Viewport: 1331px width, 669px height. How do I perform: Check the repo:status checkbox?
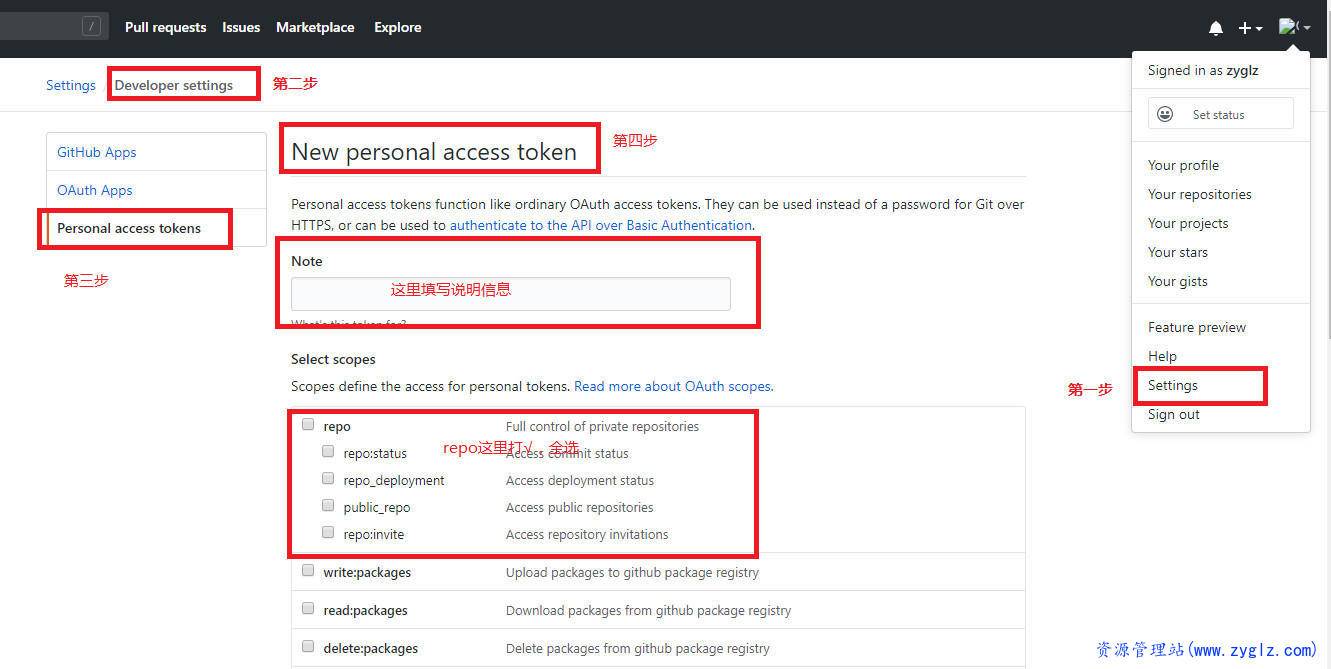coord(328,451)
